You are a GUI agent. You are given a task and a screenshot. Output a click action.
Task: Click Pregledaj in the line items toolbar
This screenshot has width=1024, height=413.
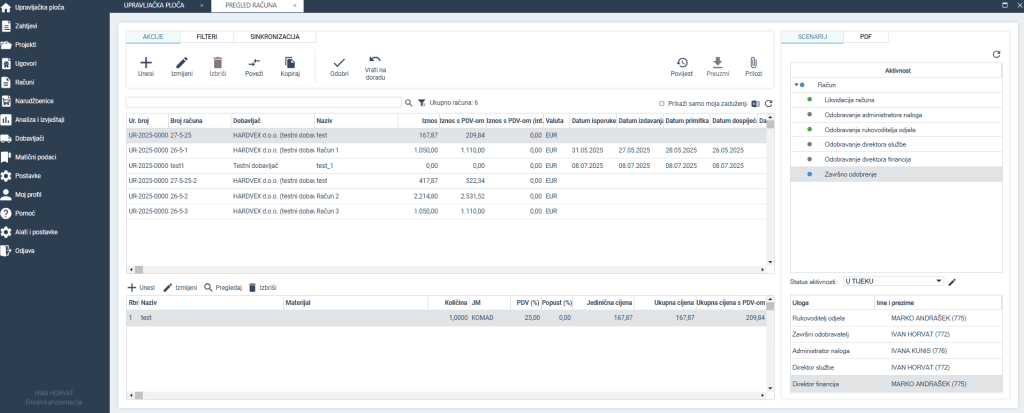coord(222,287)
